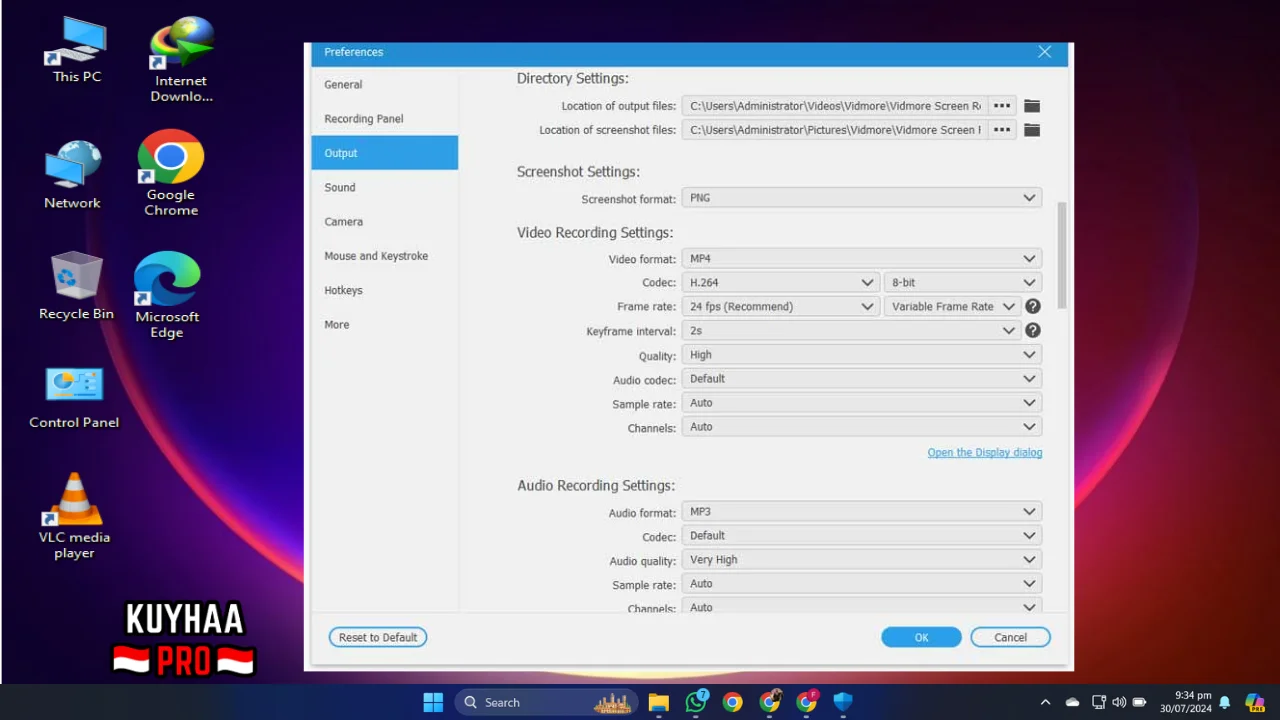Switch to Recording Panel preferences tab
1280x720 pixels.
[x=385, y=119]
